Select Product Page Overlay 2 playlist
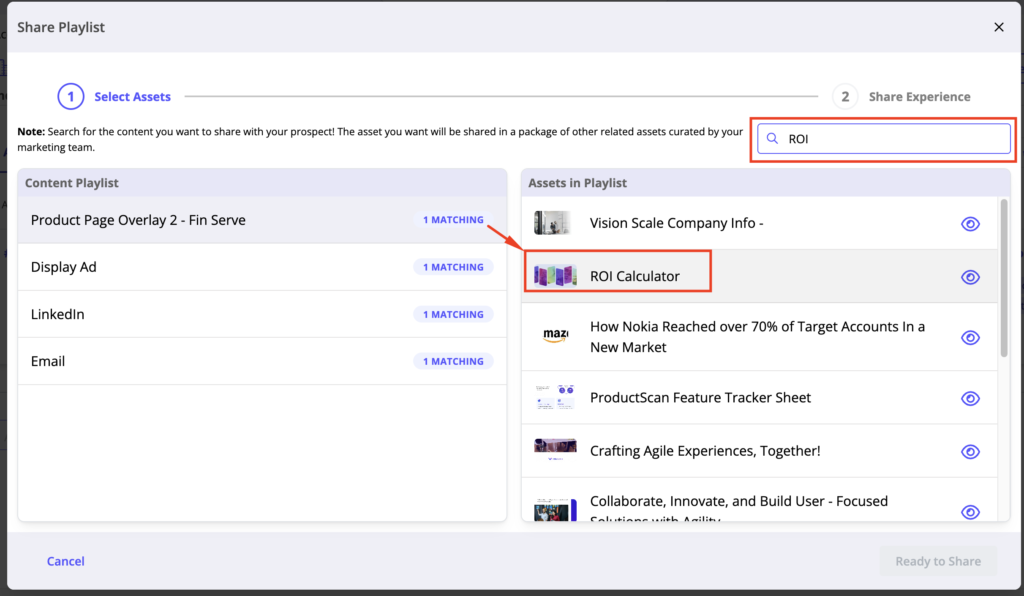1024x596 pixels. [138, 220]
